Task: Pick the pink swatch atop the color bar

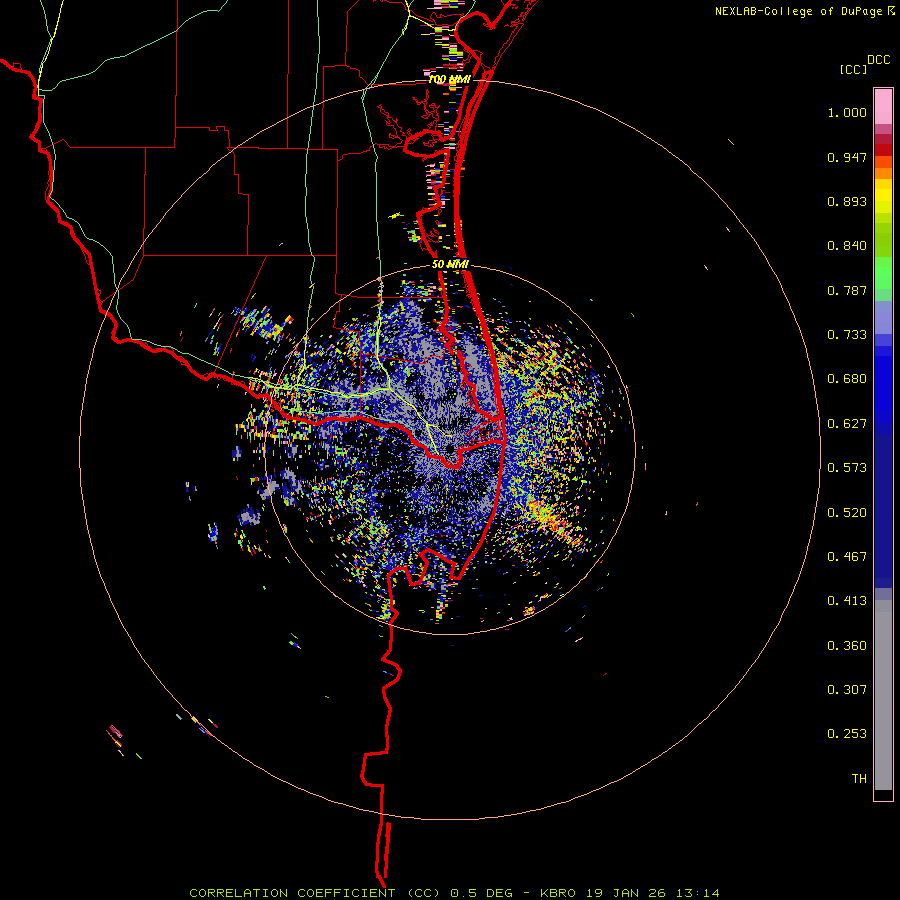Action: [883, 106]
